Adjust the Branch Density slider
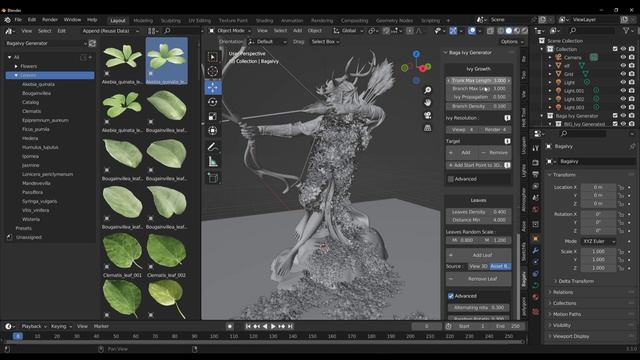Screen dimensions: 640x360 (478, 106)
